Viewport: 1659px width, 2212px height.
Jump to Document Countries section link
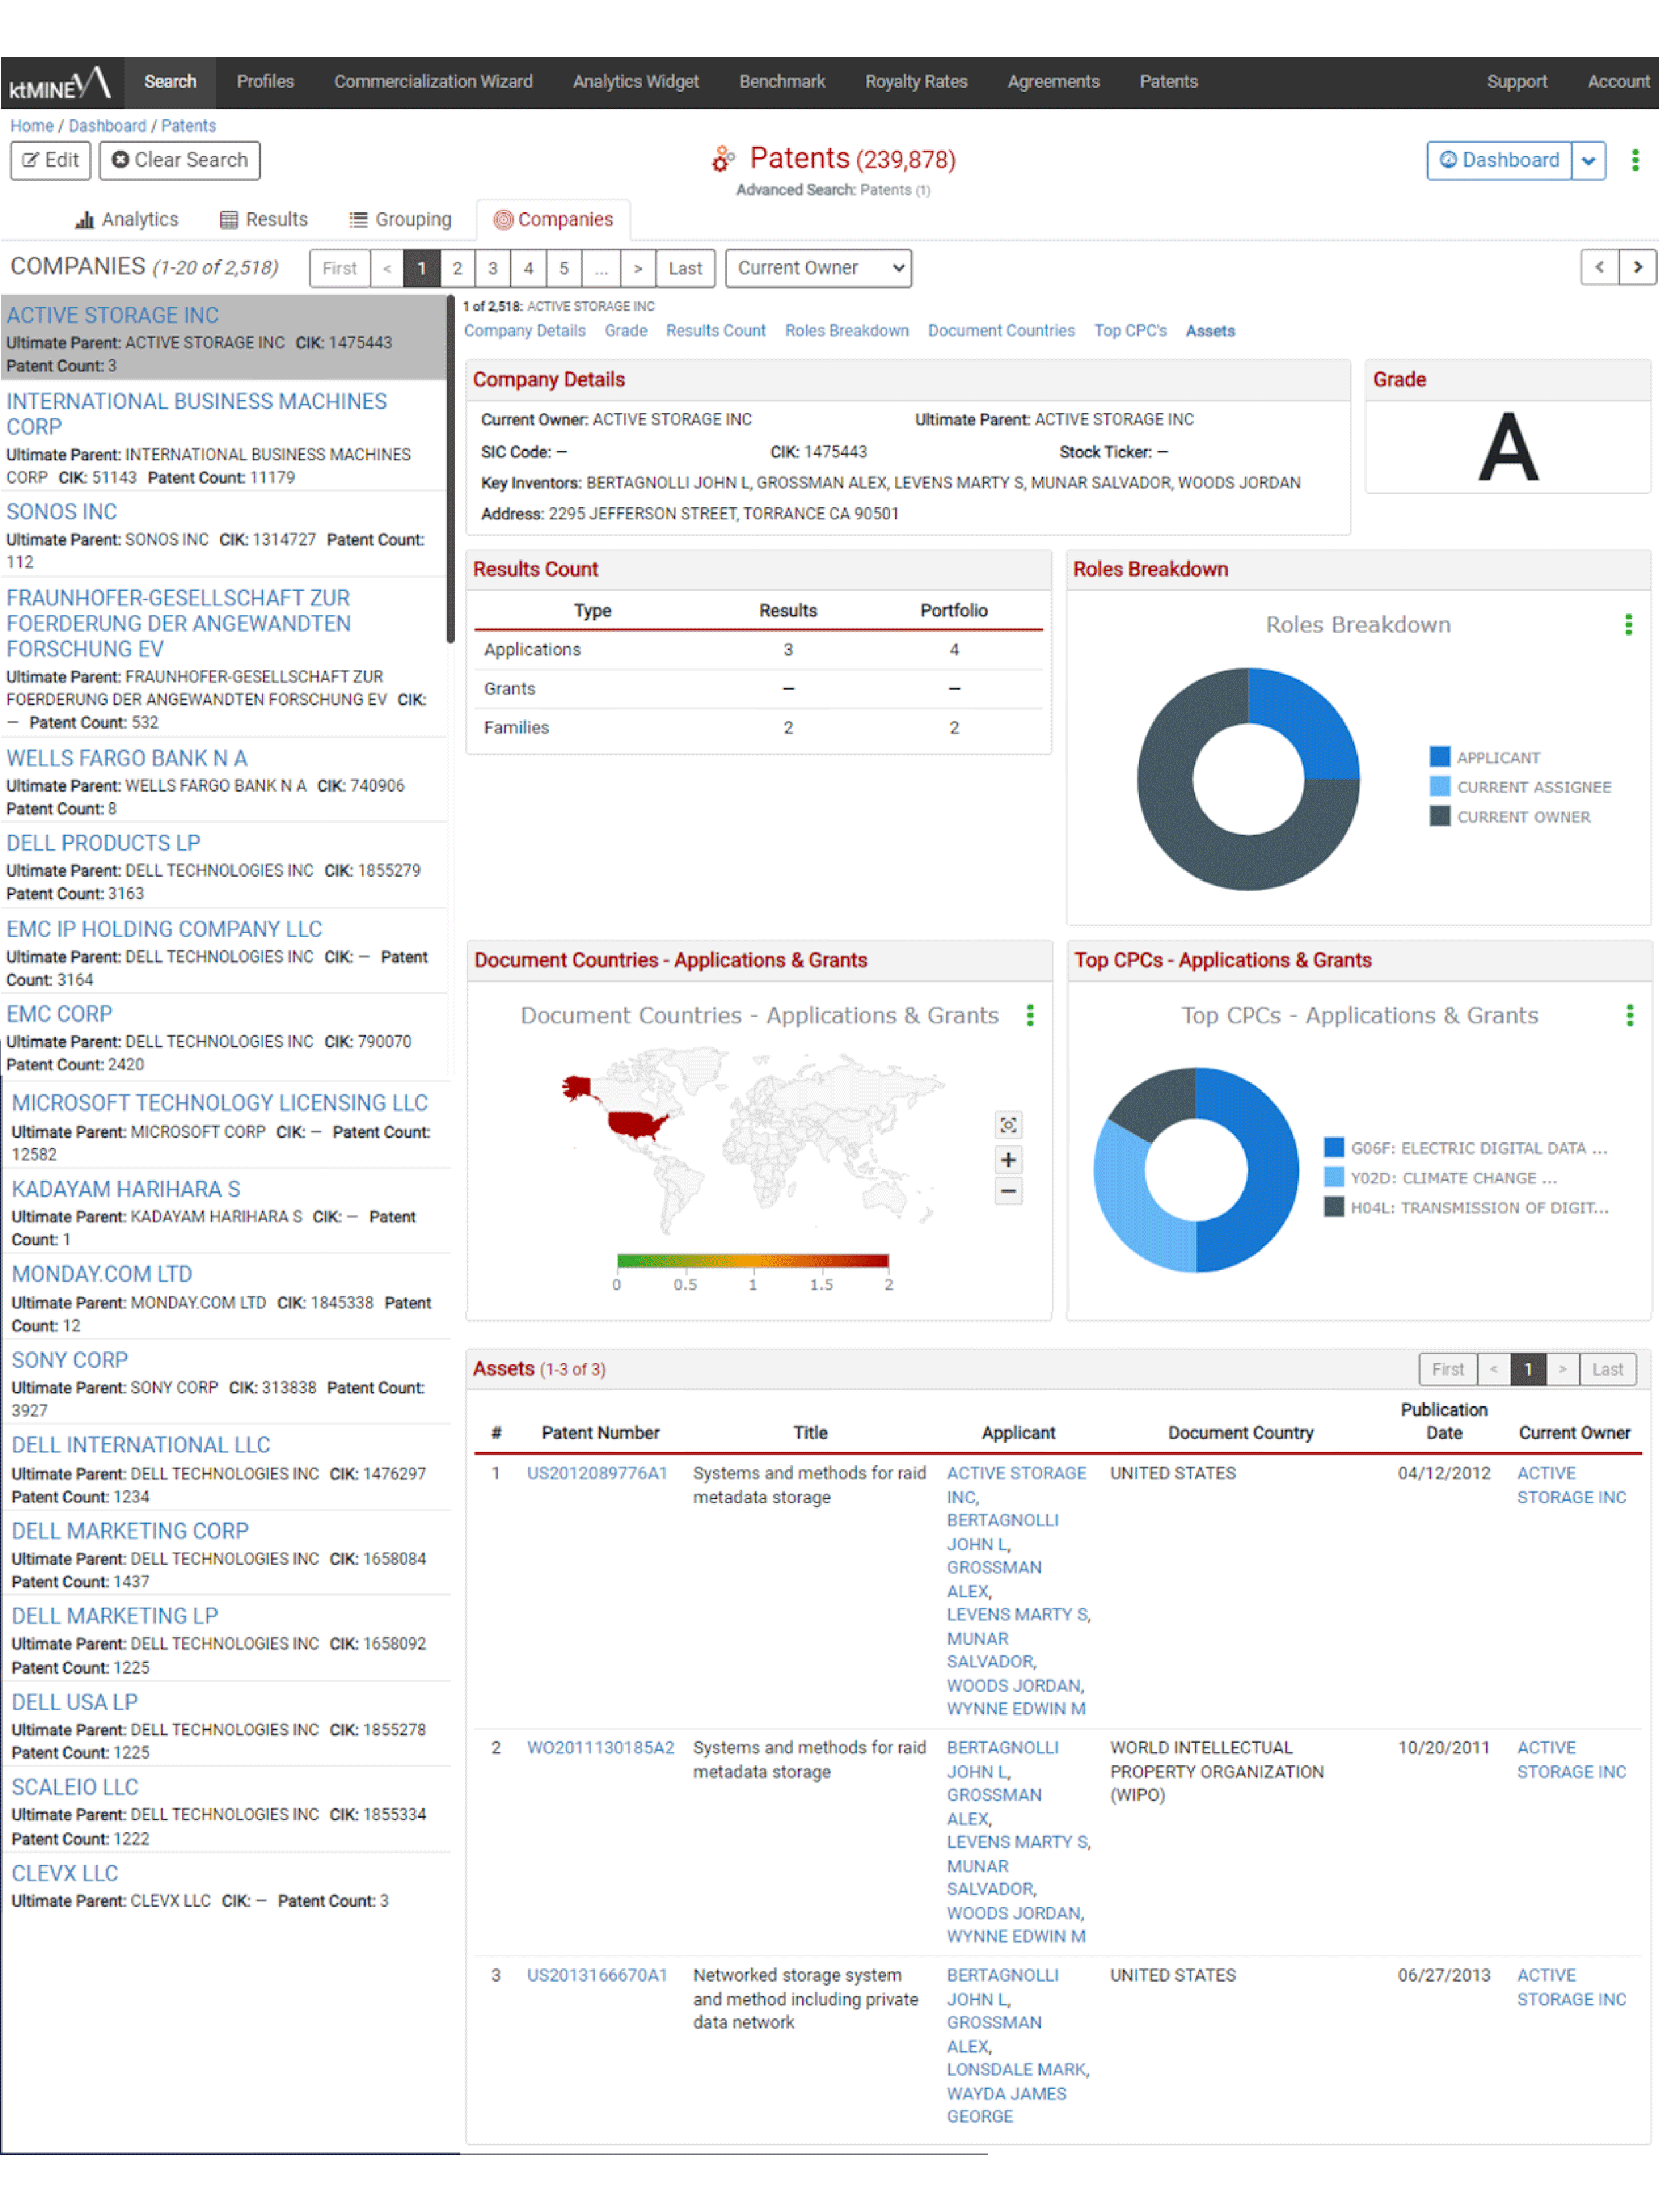pos(1001,331)
